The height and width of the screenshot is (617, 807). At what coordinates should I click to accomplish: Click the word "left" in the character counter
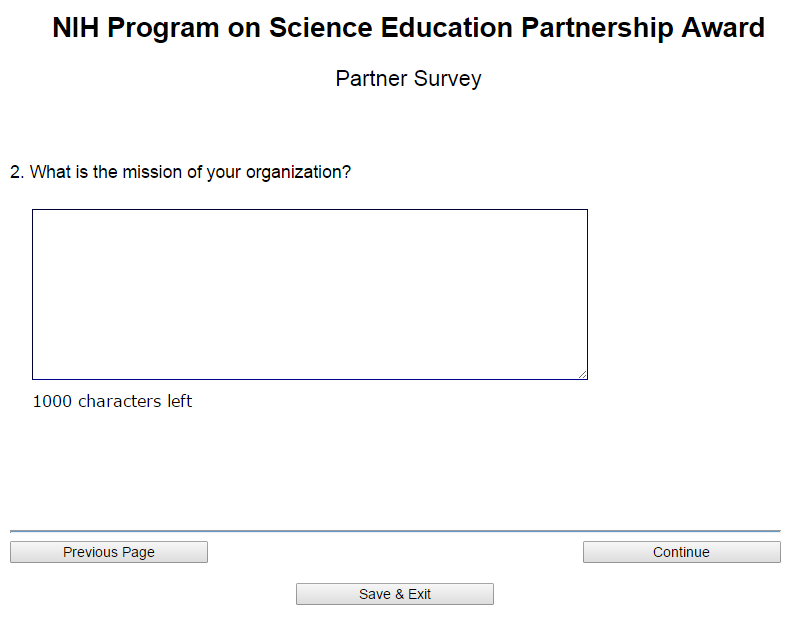coord(179,402)
